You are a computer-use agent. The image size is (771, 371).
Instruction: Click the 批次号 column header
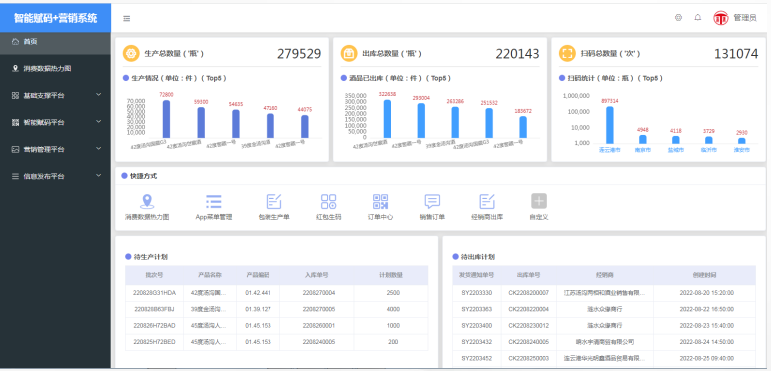154,275
